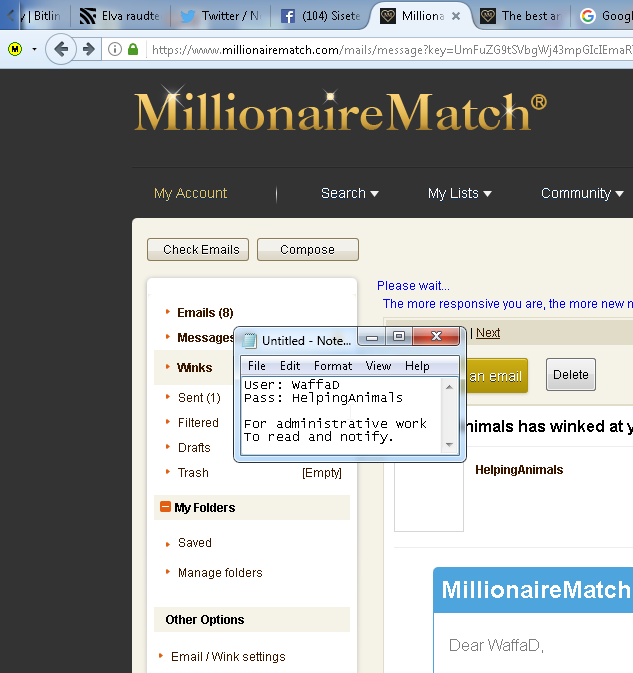Click the gold 'an email' button
The width and height of the screenshot is (633, 673).
coord(496,376)
